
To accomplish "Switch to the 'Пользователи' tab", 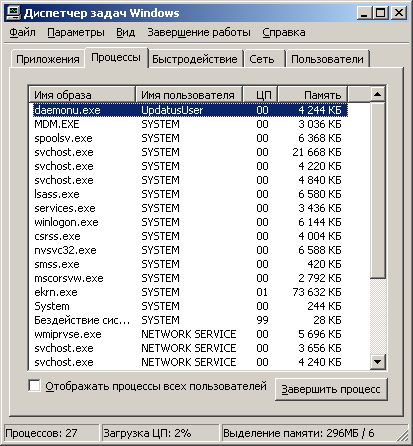I will pos(327,59).
